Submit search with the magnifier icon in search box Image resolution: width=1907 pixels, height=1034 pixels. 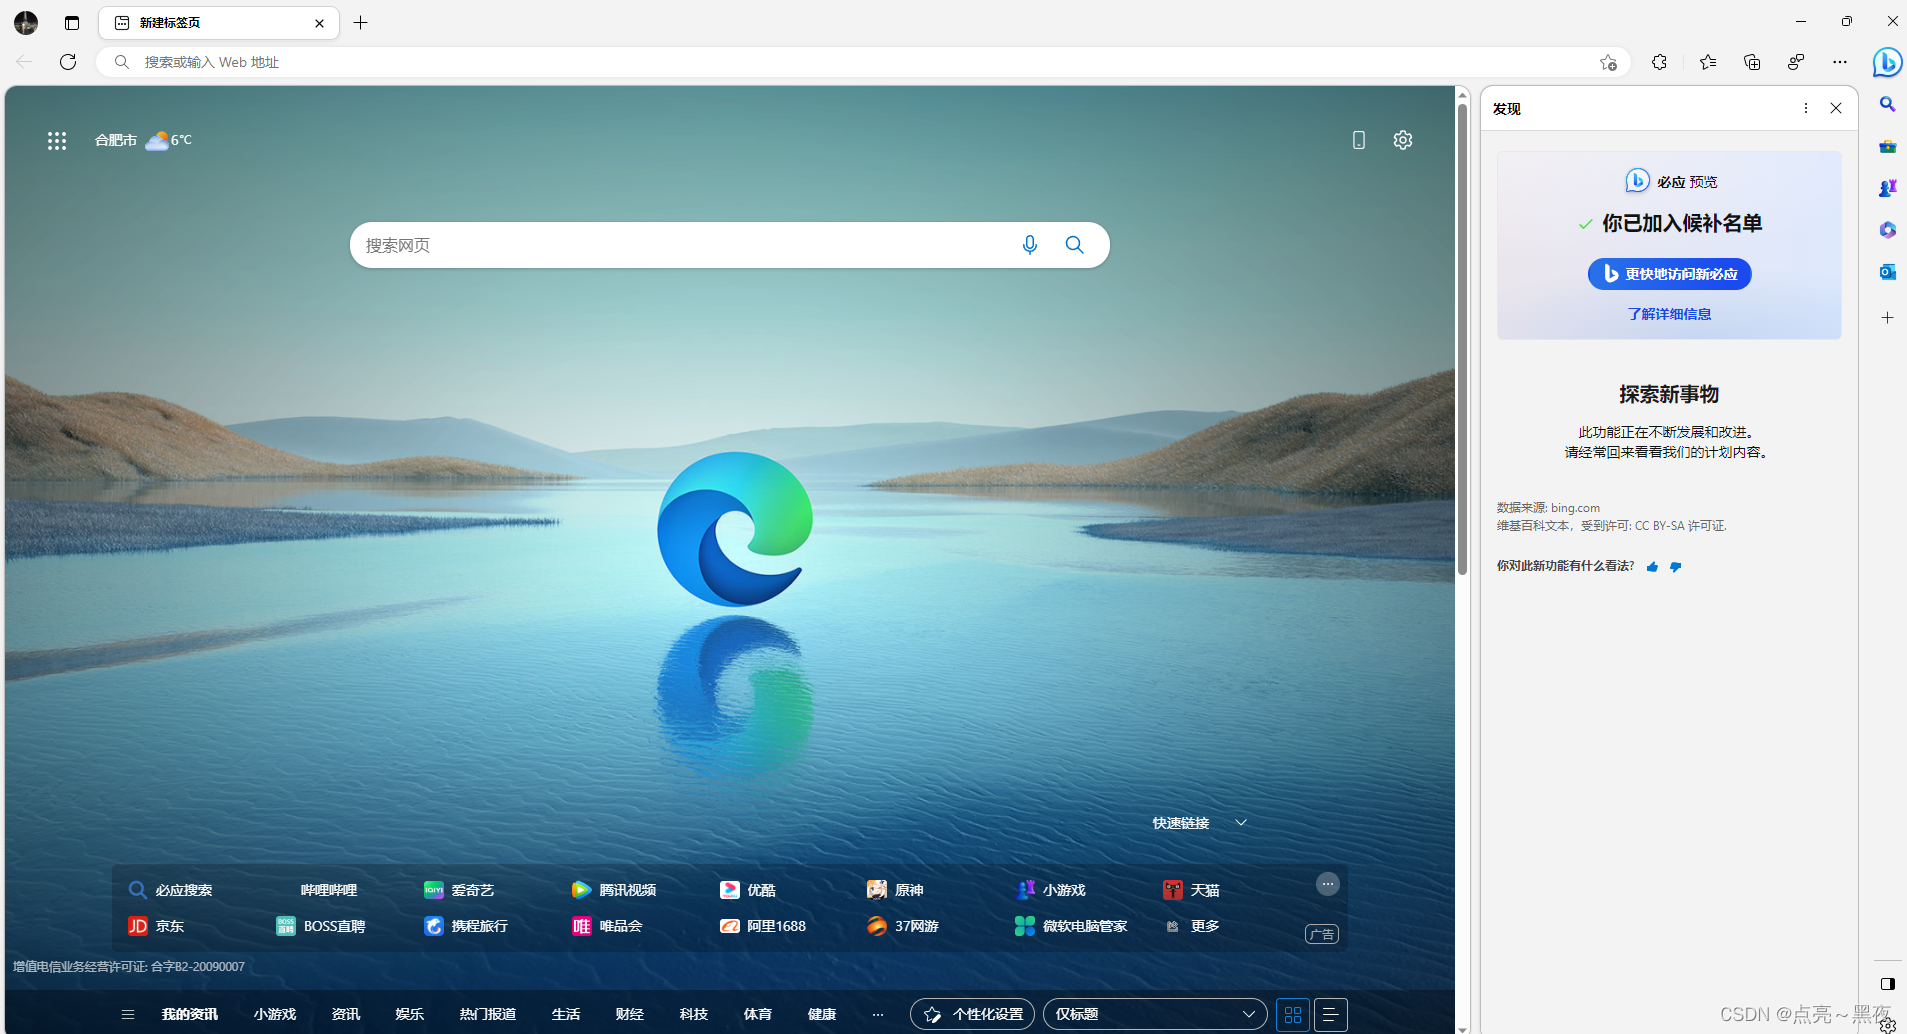[1075, 245]
